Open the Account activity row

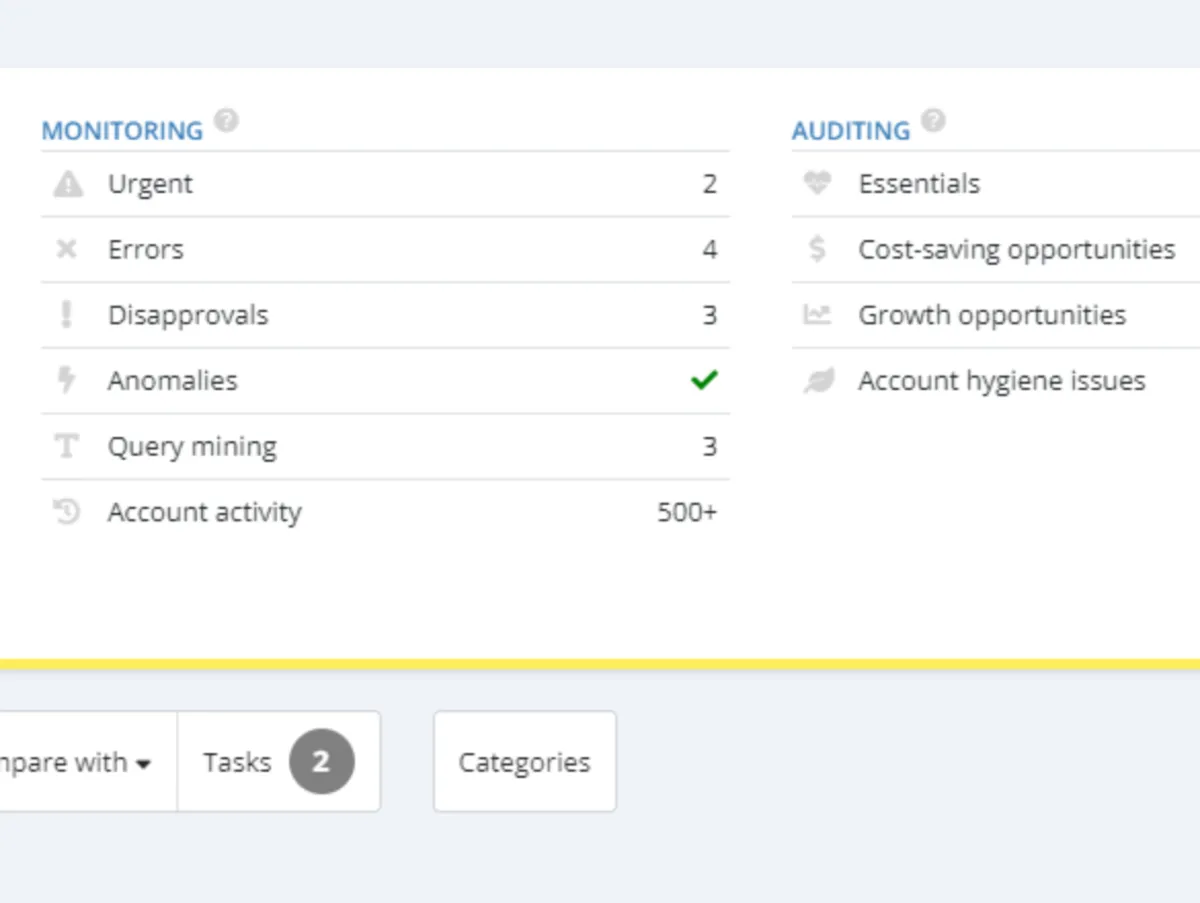click(385, 512)
